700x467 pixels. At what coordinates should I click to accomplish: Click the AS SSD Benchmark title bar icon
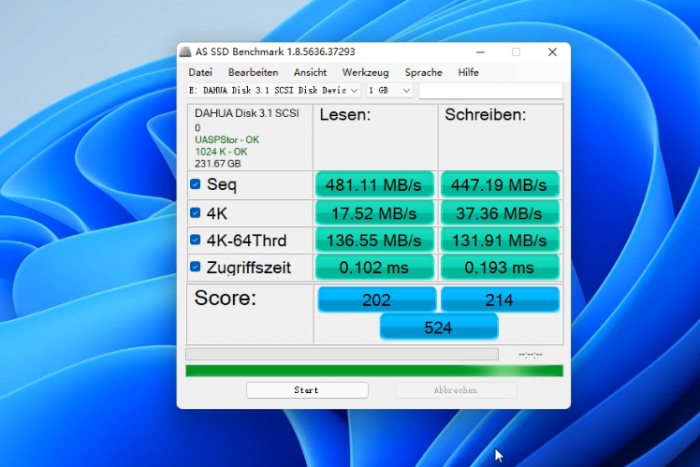[x=187, y=52]
